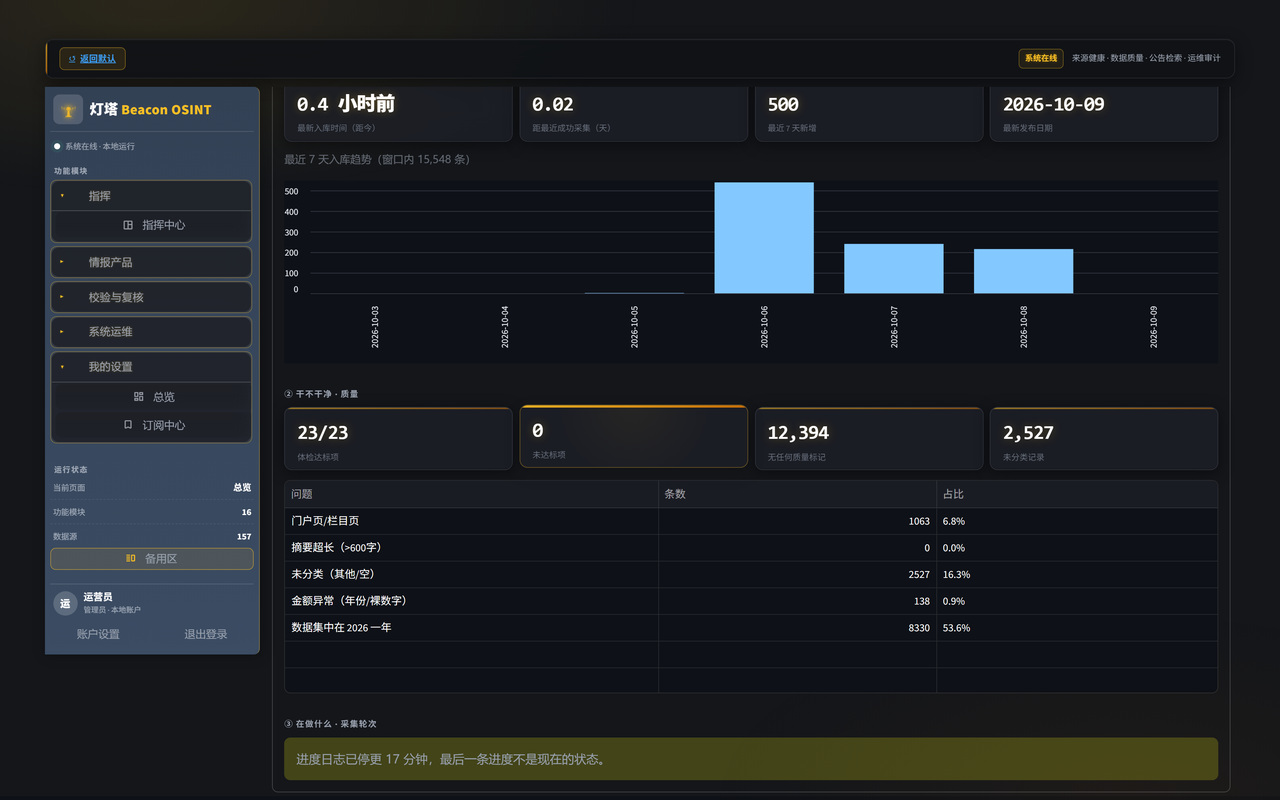Open the 订阅中心 sidebar page
1280x800 pixels.
[151, 425]
